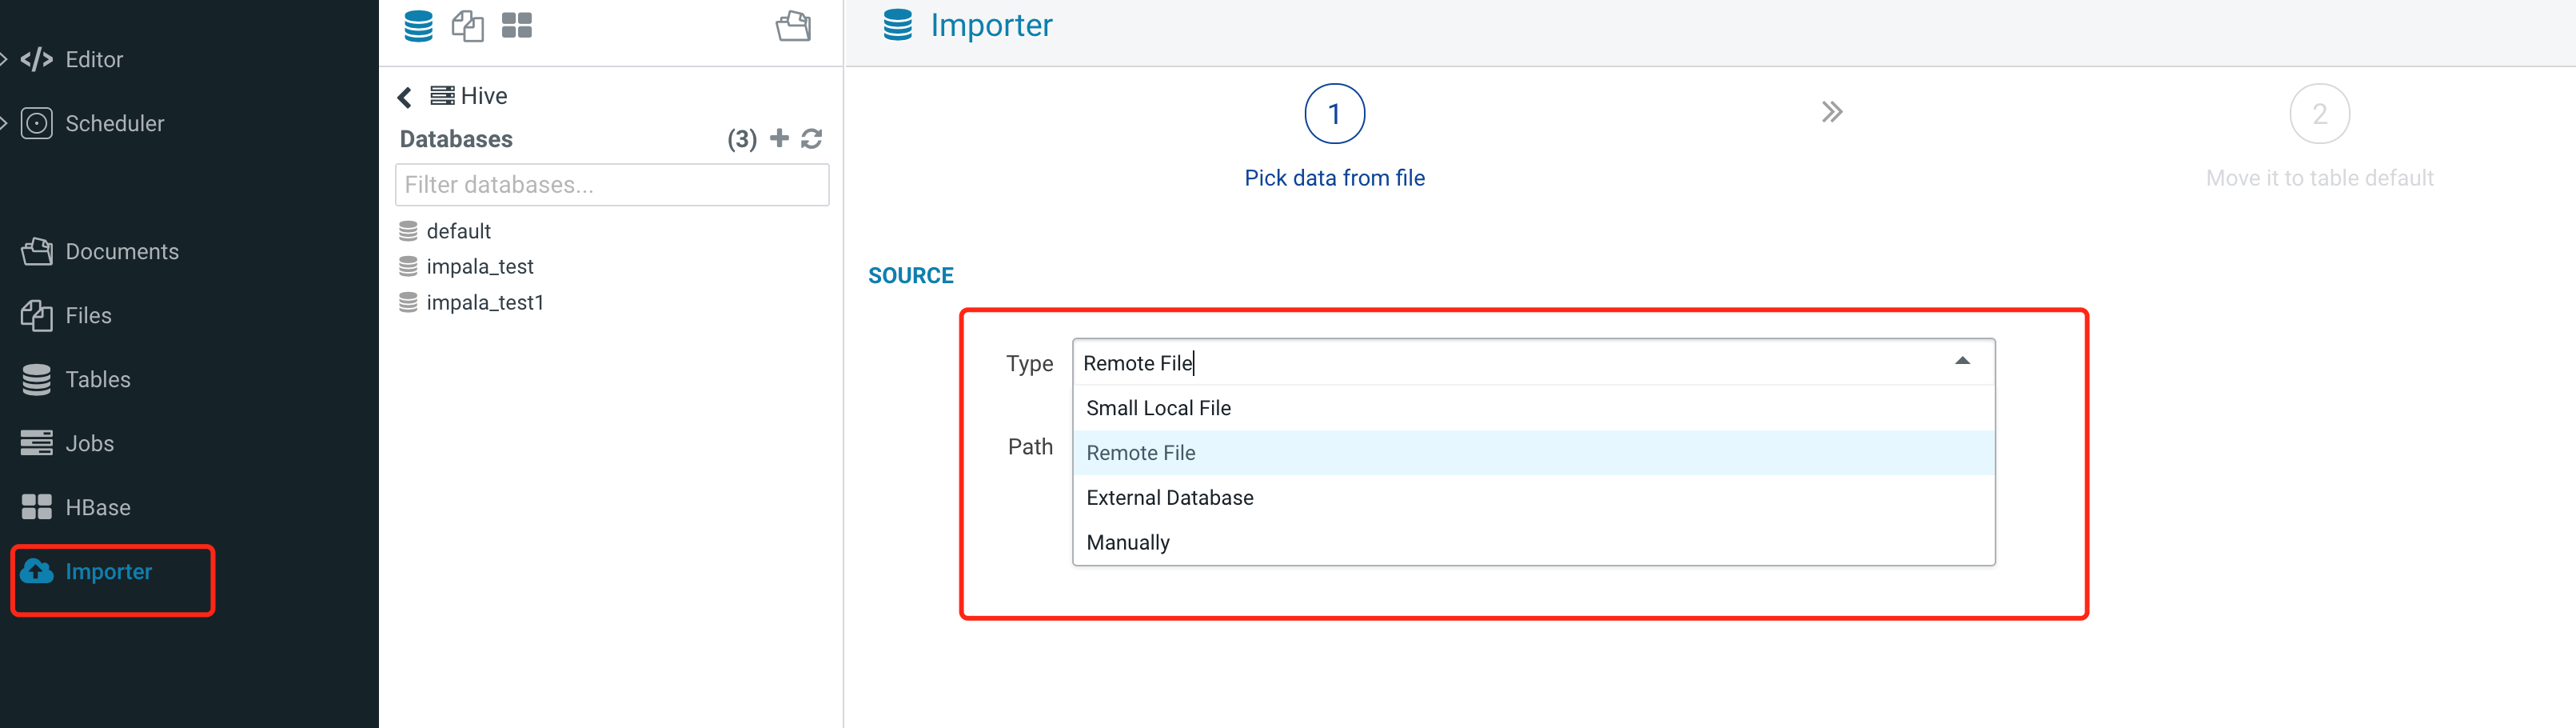
Task: Collapse the Type dropdown using its arrow
Action: pos(1962,362)
